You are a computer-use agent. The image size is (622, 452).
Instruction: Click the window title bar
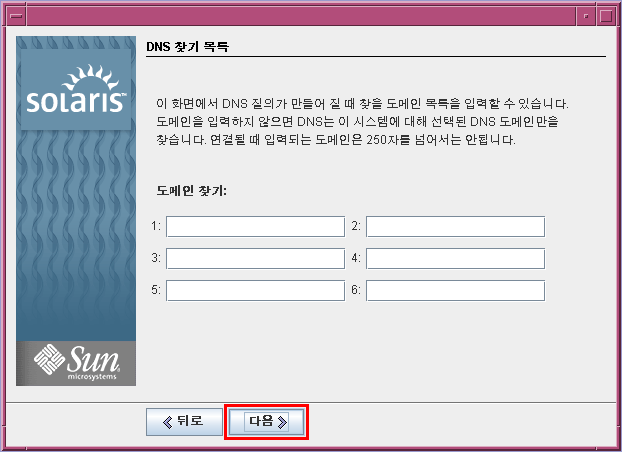click(x=301, y=16)
